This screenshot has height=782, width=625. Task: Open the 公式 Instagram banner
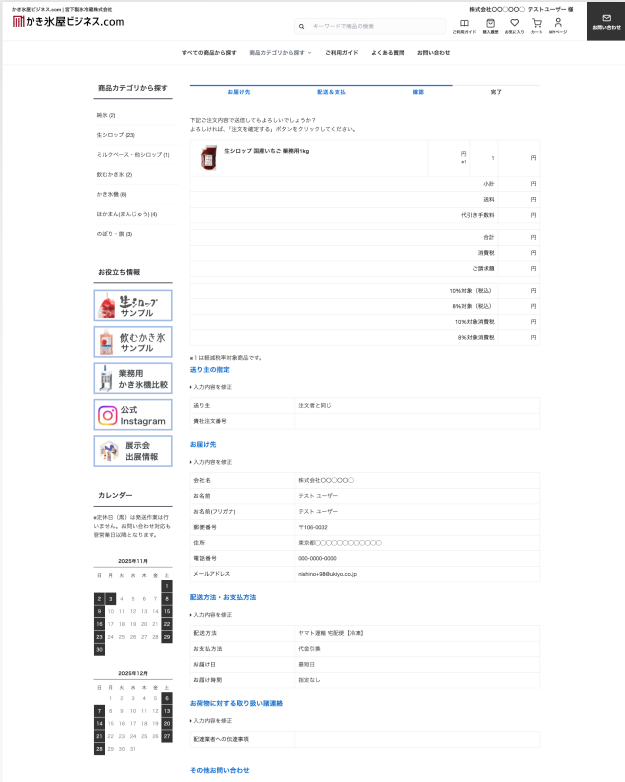133,415
